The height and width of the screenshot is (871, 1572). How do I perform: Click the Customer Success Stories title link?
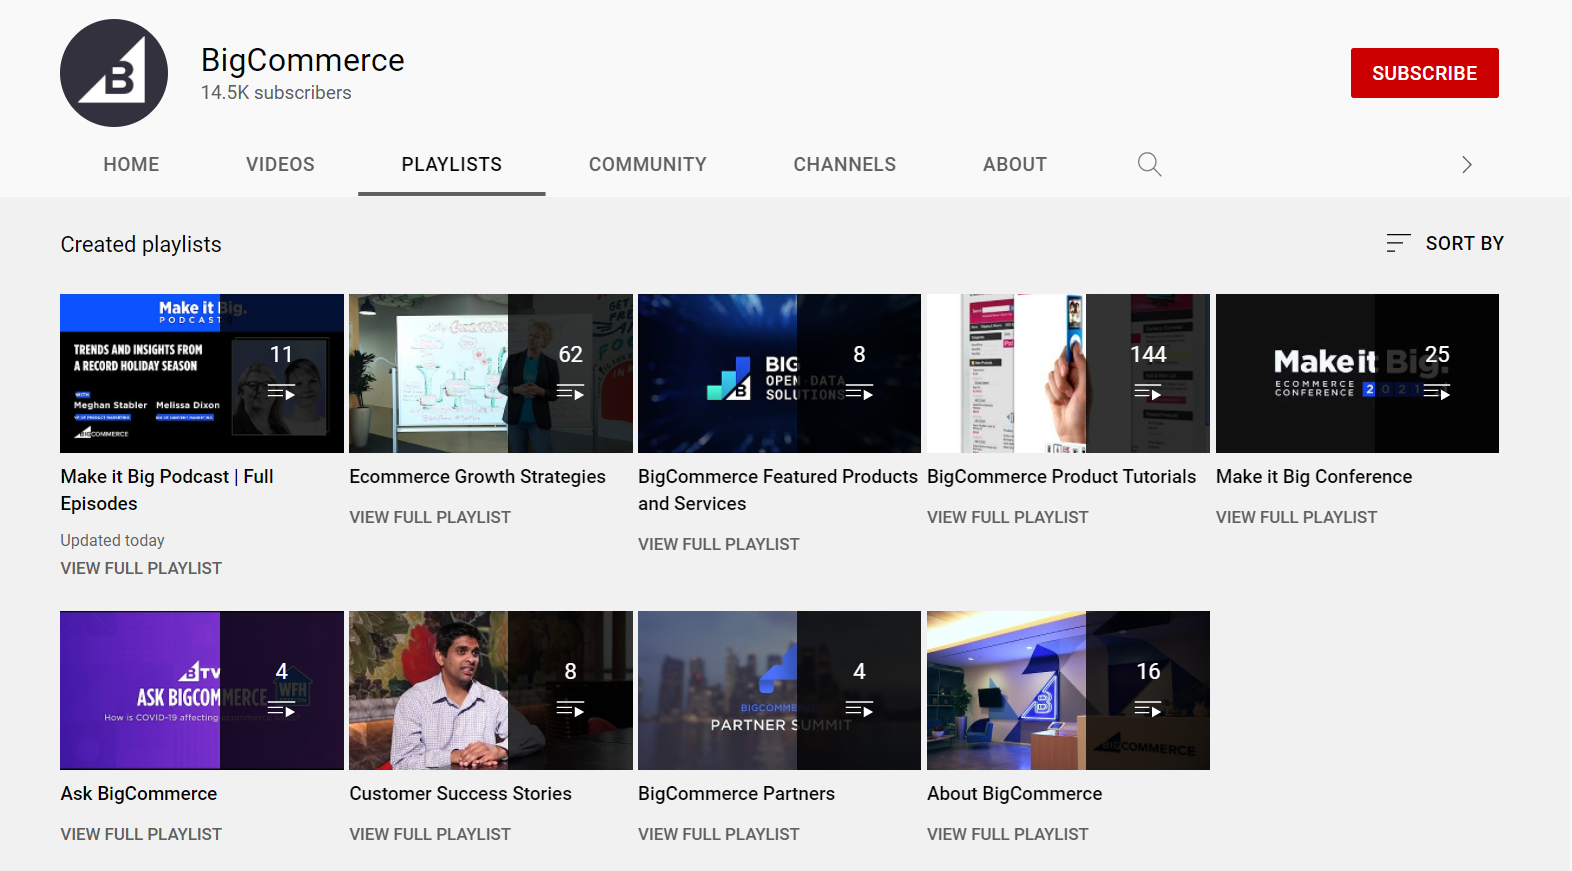460,794
